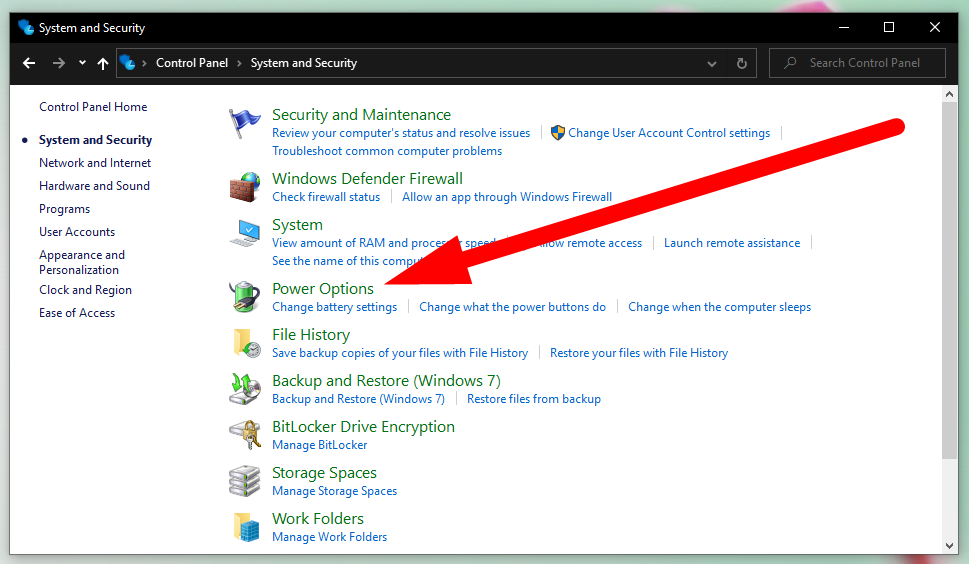The width and height of the screenshot is (969, 564).
Task: Click the vertical scrollbar thumb
Action: (950, 280)
